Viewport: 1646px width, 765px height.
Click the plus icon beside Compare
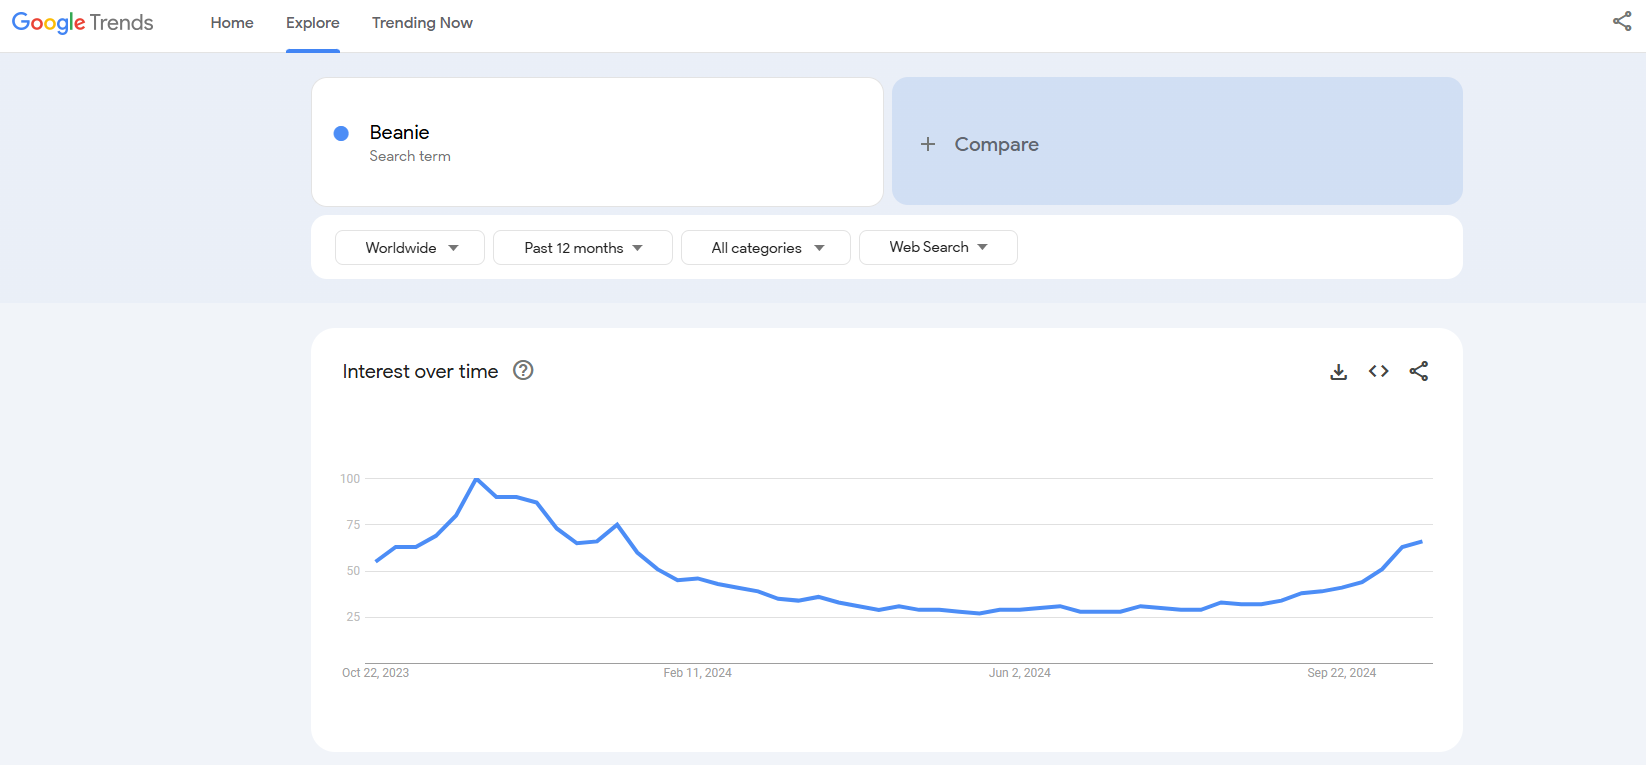tap(928, 144)
